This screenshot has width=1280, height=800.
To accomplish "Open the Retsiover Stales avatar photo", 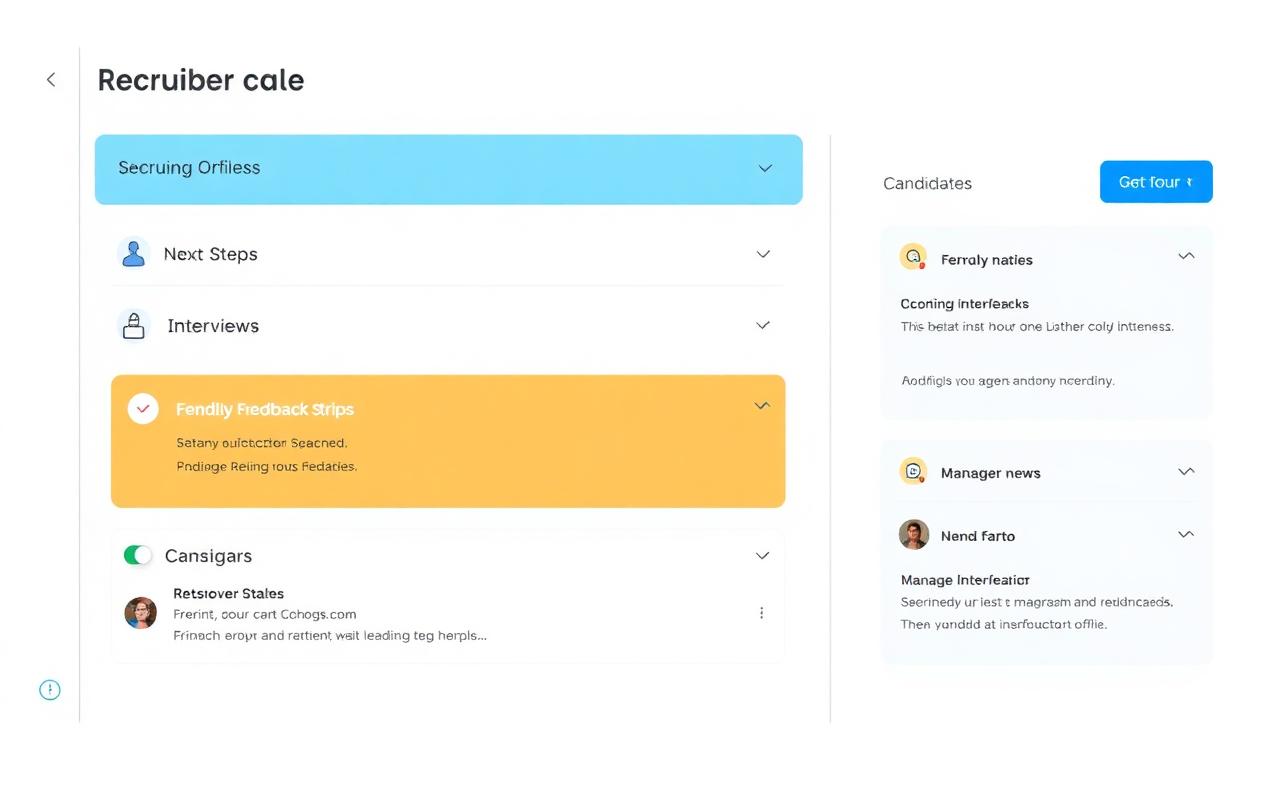I will click(141, 613).
